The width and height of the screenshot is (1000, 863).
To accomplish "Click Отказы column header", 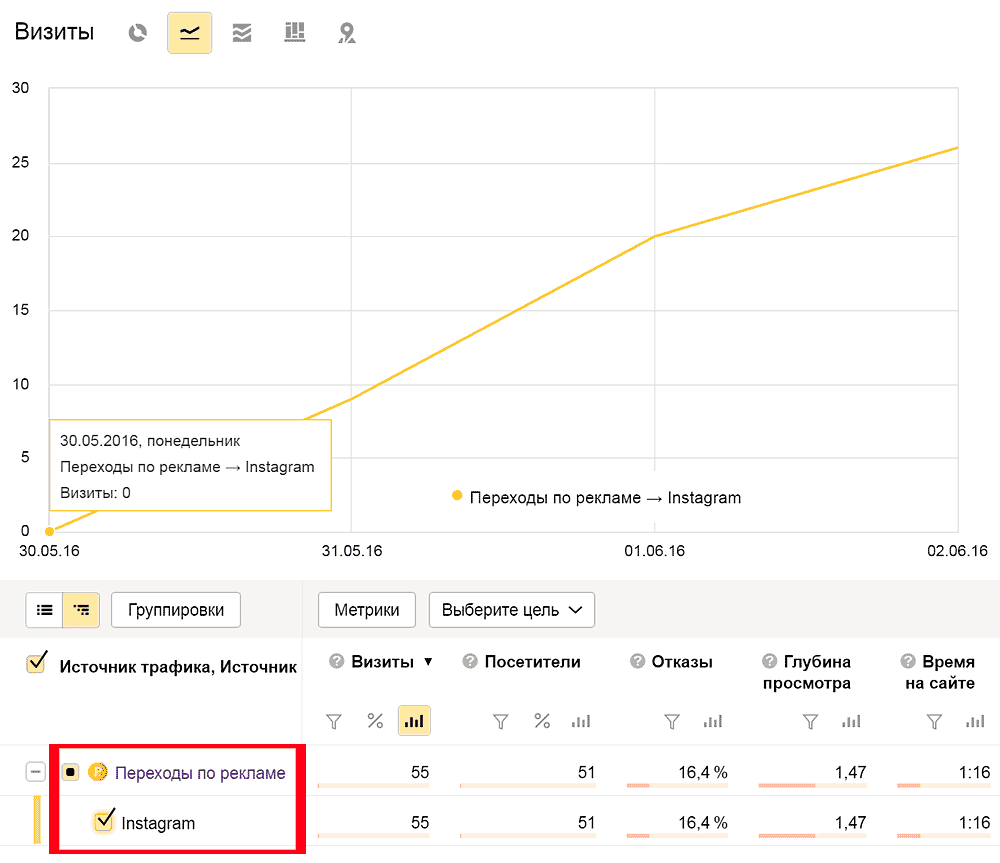I will click(682, 661).
